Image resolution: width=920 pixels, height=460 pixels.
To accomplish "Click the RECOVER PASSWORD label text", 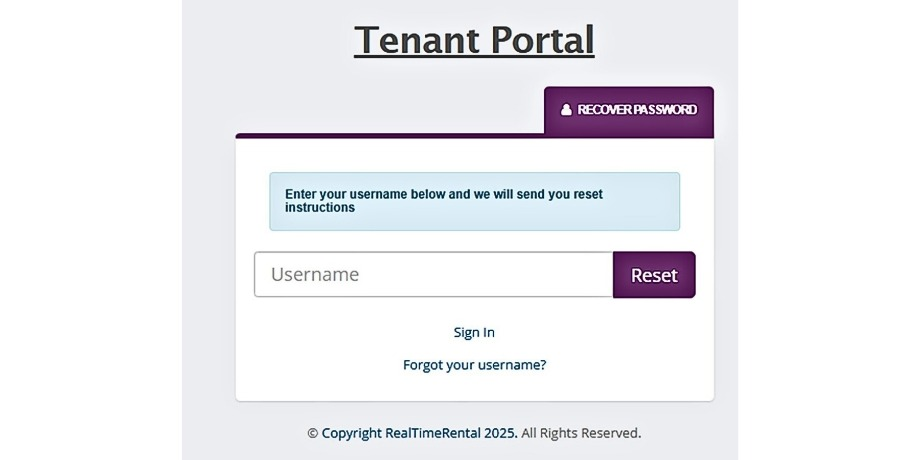I will coord(637,110).
